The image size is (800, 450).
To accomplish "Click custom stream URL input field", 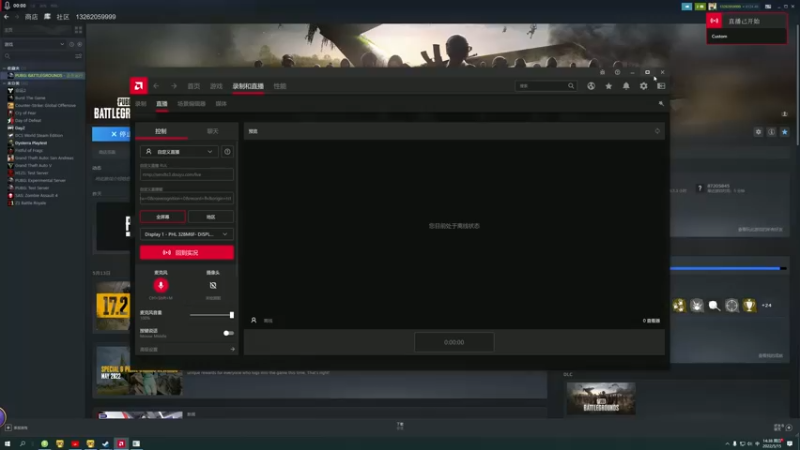I will coord(187,174).
